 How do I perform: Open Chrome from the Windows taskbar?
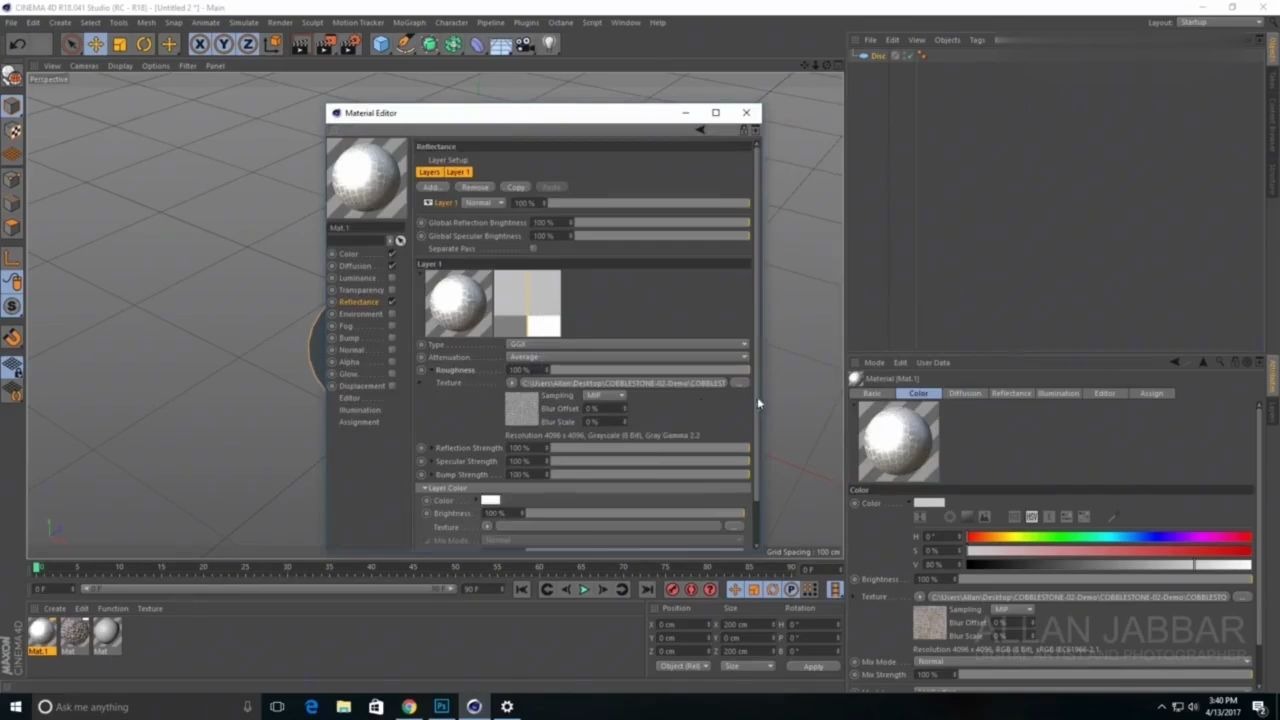point(409,707)
